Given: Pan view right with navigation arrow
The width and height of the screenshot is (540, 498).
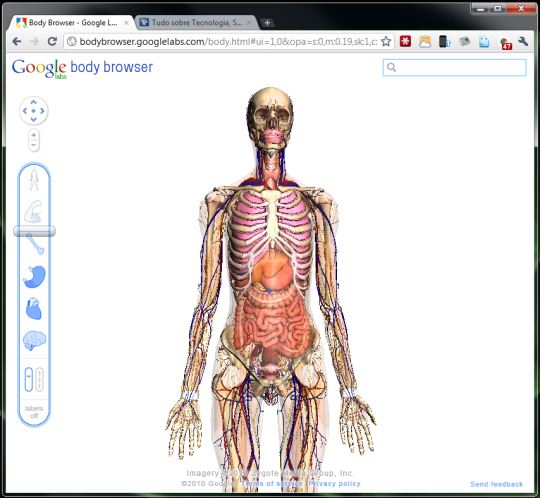Looking at the screenshot, I should (x=42, y=111).
